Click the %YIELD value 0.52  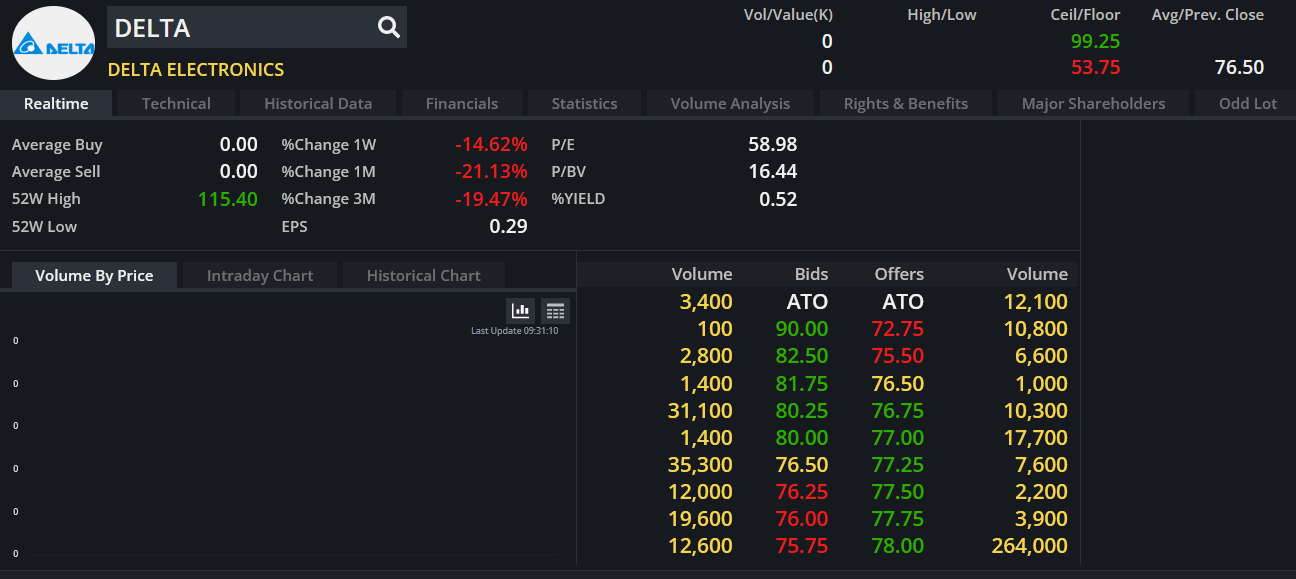778,199
